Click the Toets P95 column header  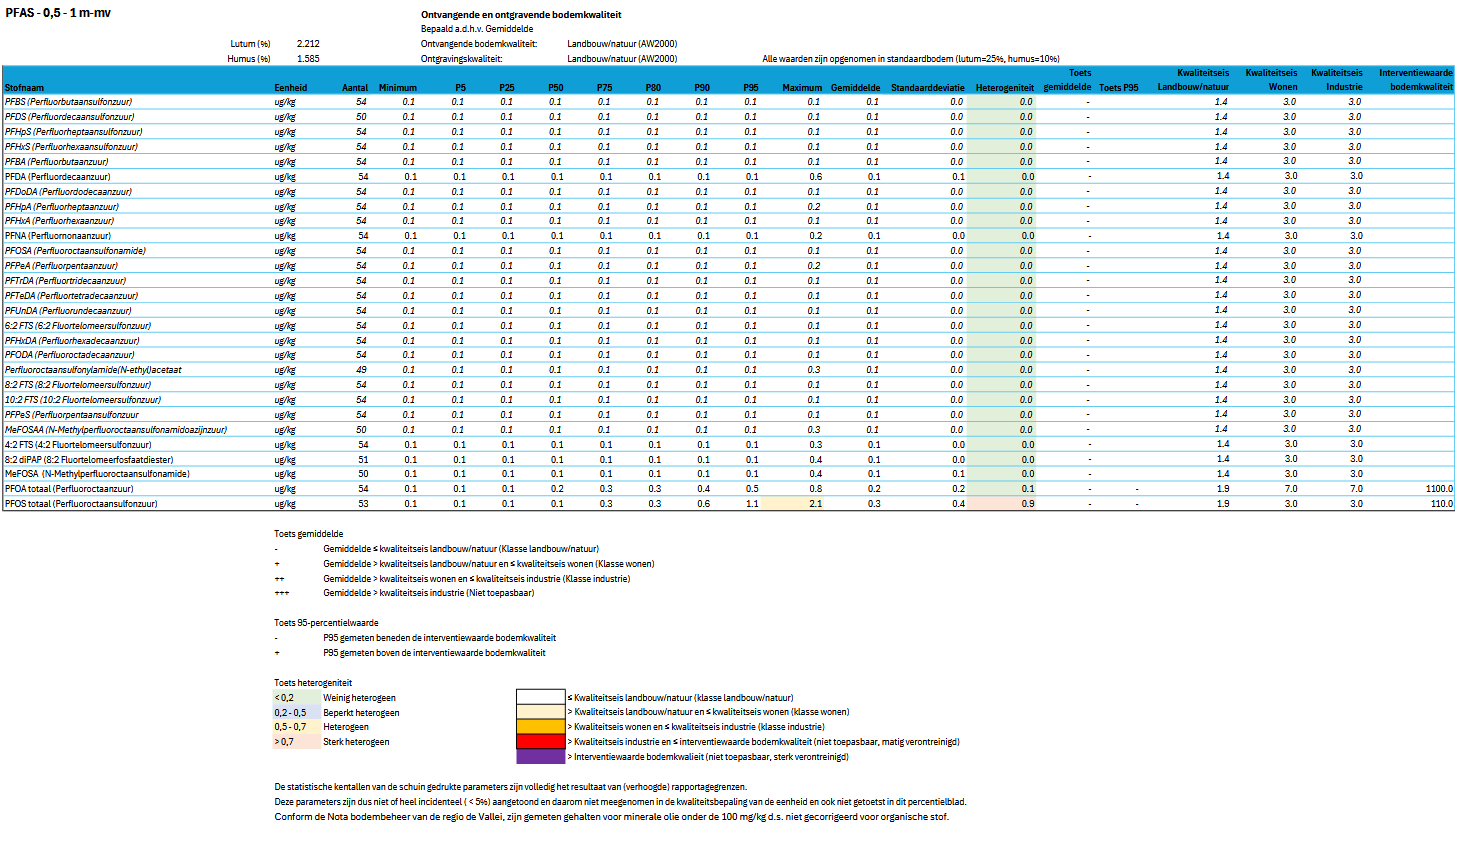click(x=1118, y=88)
